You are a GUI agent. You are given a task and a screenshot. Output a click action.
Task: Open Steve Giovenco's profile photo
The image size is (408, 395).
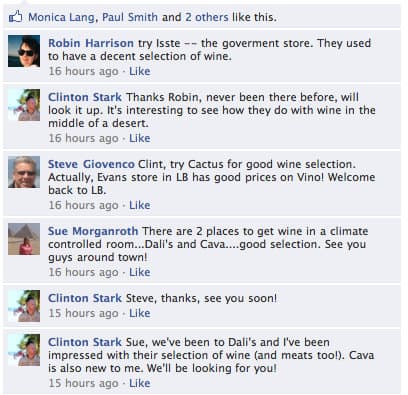pyautogui.click(x=24, y=172)
